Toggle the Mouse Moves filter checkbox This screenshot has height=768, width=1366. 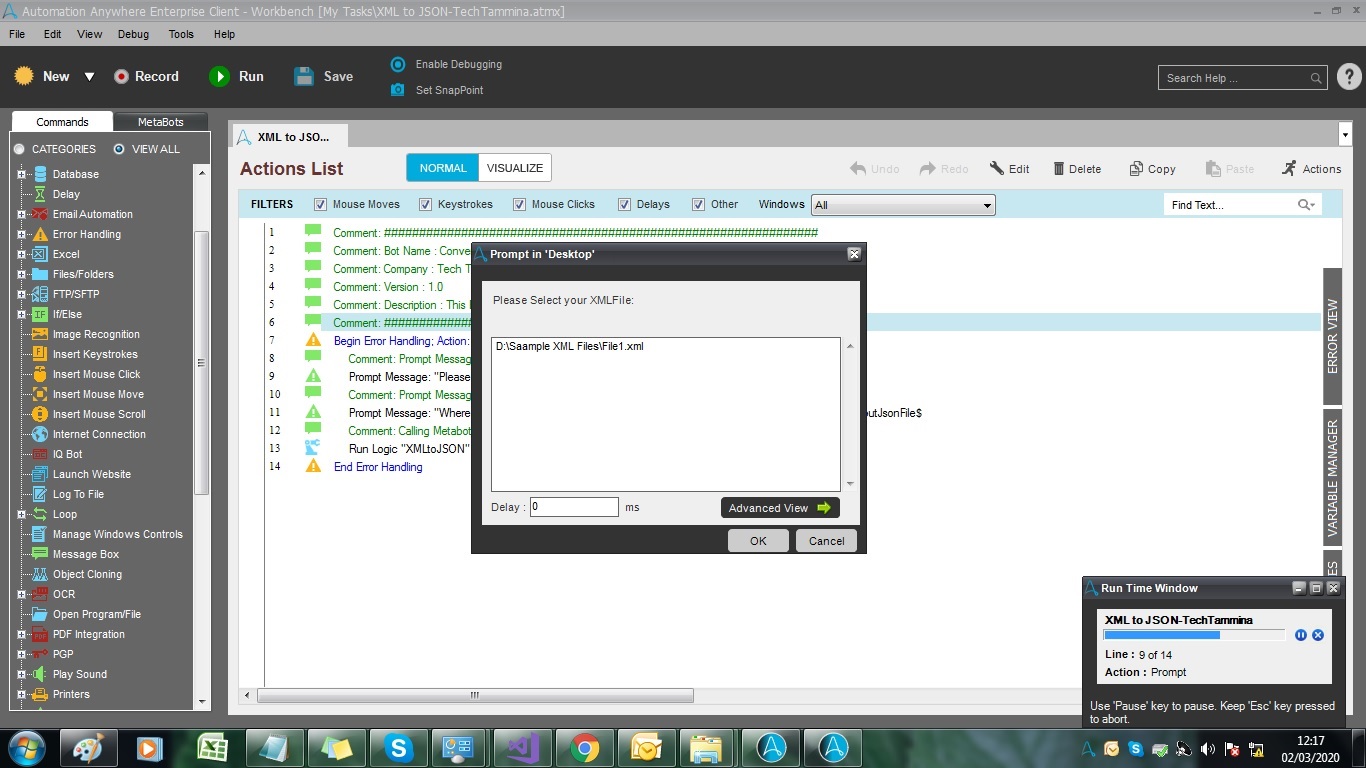pyautogui.click(x=320, y=204)
